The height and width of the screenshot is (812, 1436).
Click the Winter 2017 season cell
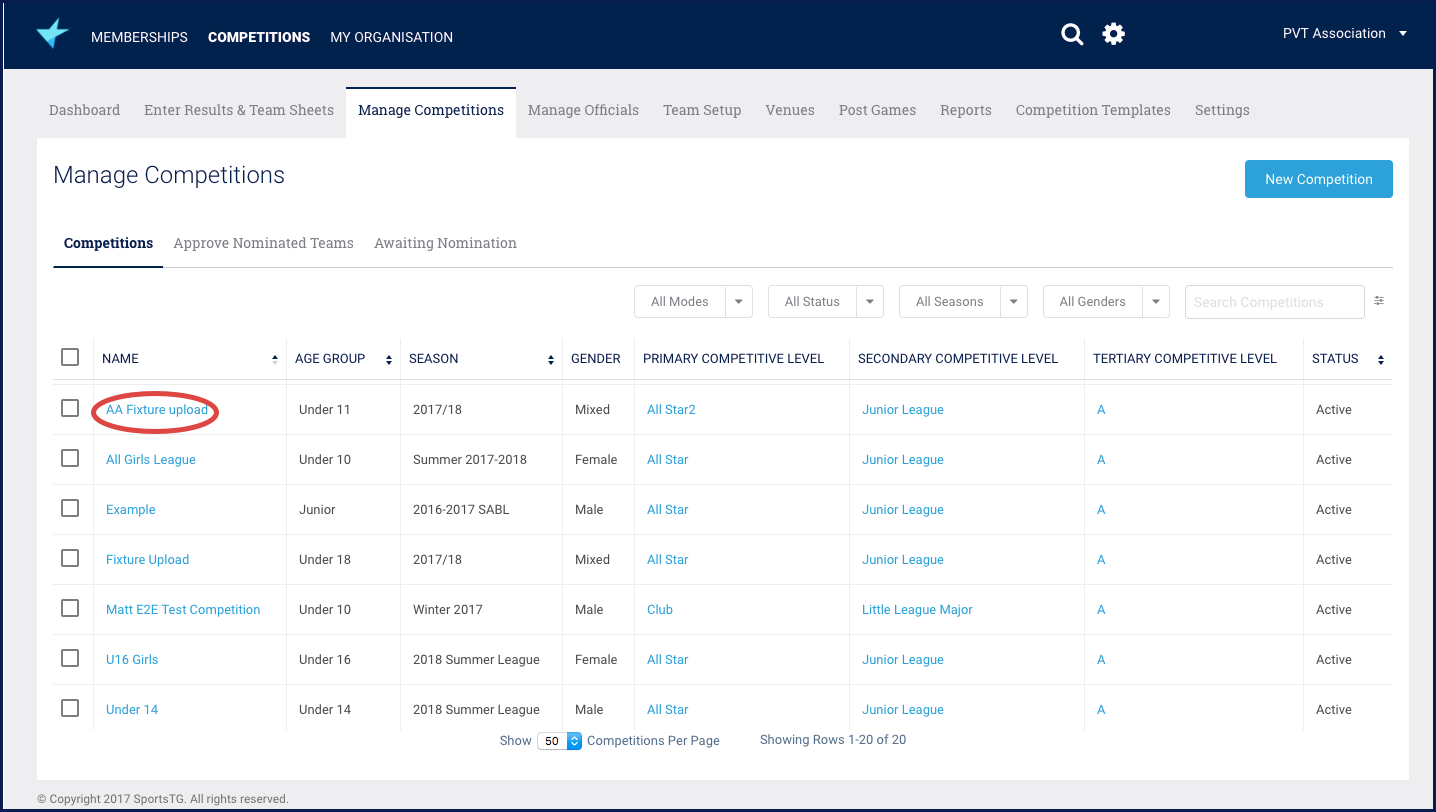pos(448,609)
